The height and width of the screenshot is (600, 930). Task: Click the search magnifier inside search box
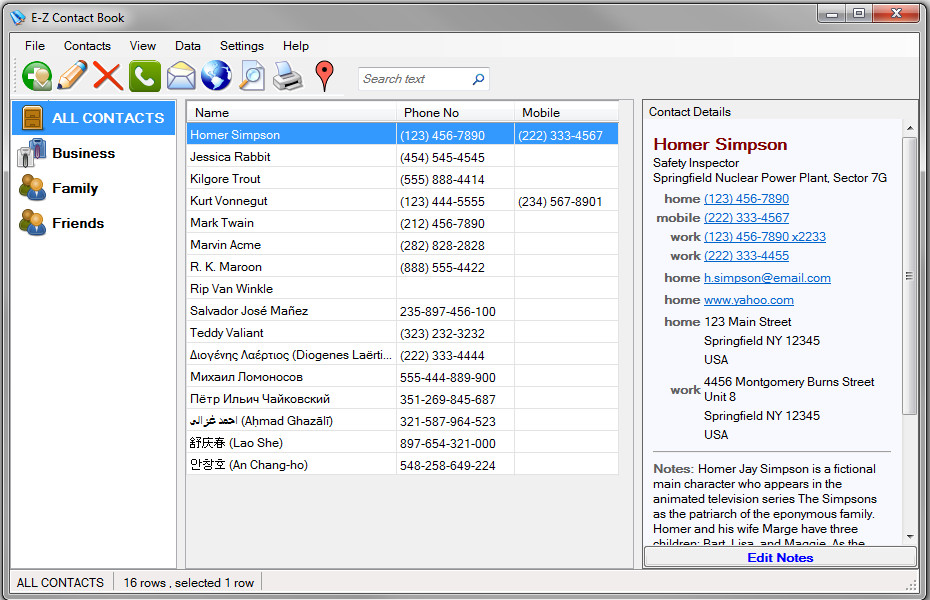(478, 79)
